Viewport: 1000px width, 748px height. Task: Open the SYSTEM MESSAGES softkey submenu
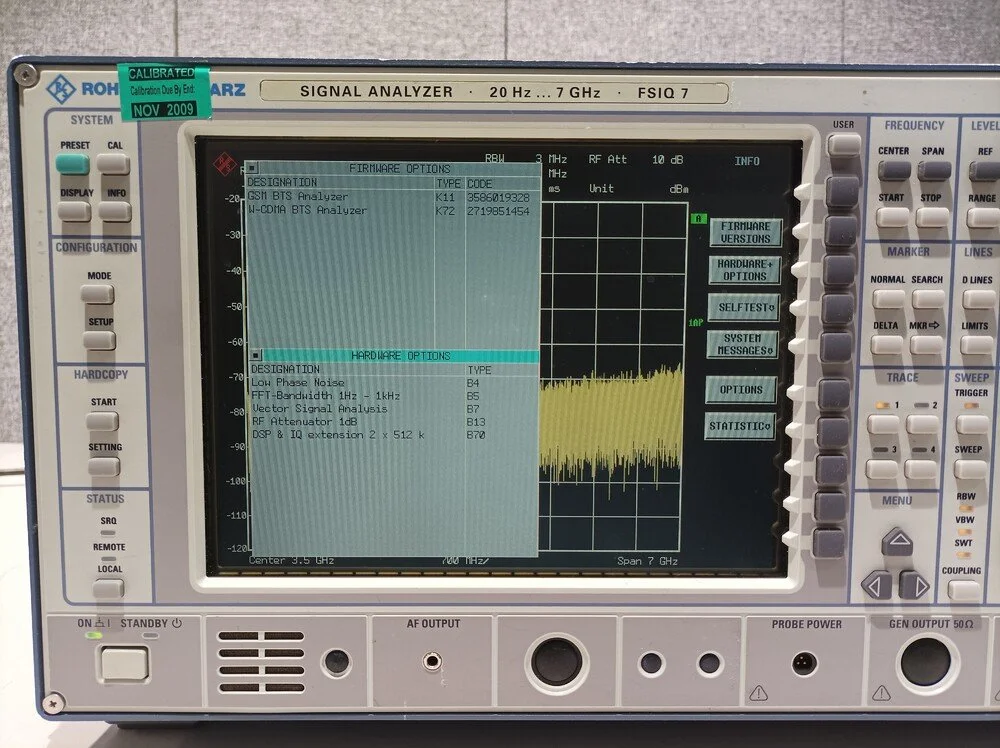click(742, 343)
